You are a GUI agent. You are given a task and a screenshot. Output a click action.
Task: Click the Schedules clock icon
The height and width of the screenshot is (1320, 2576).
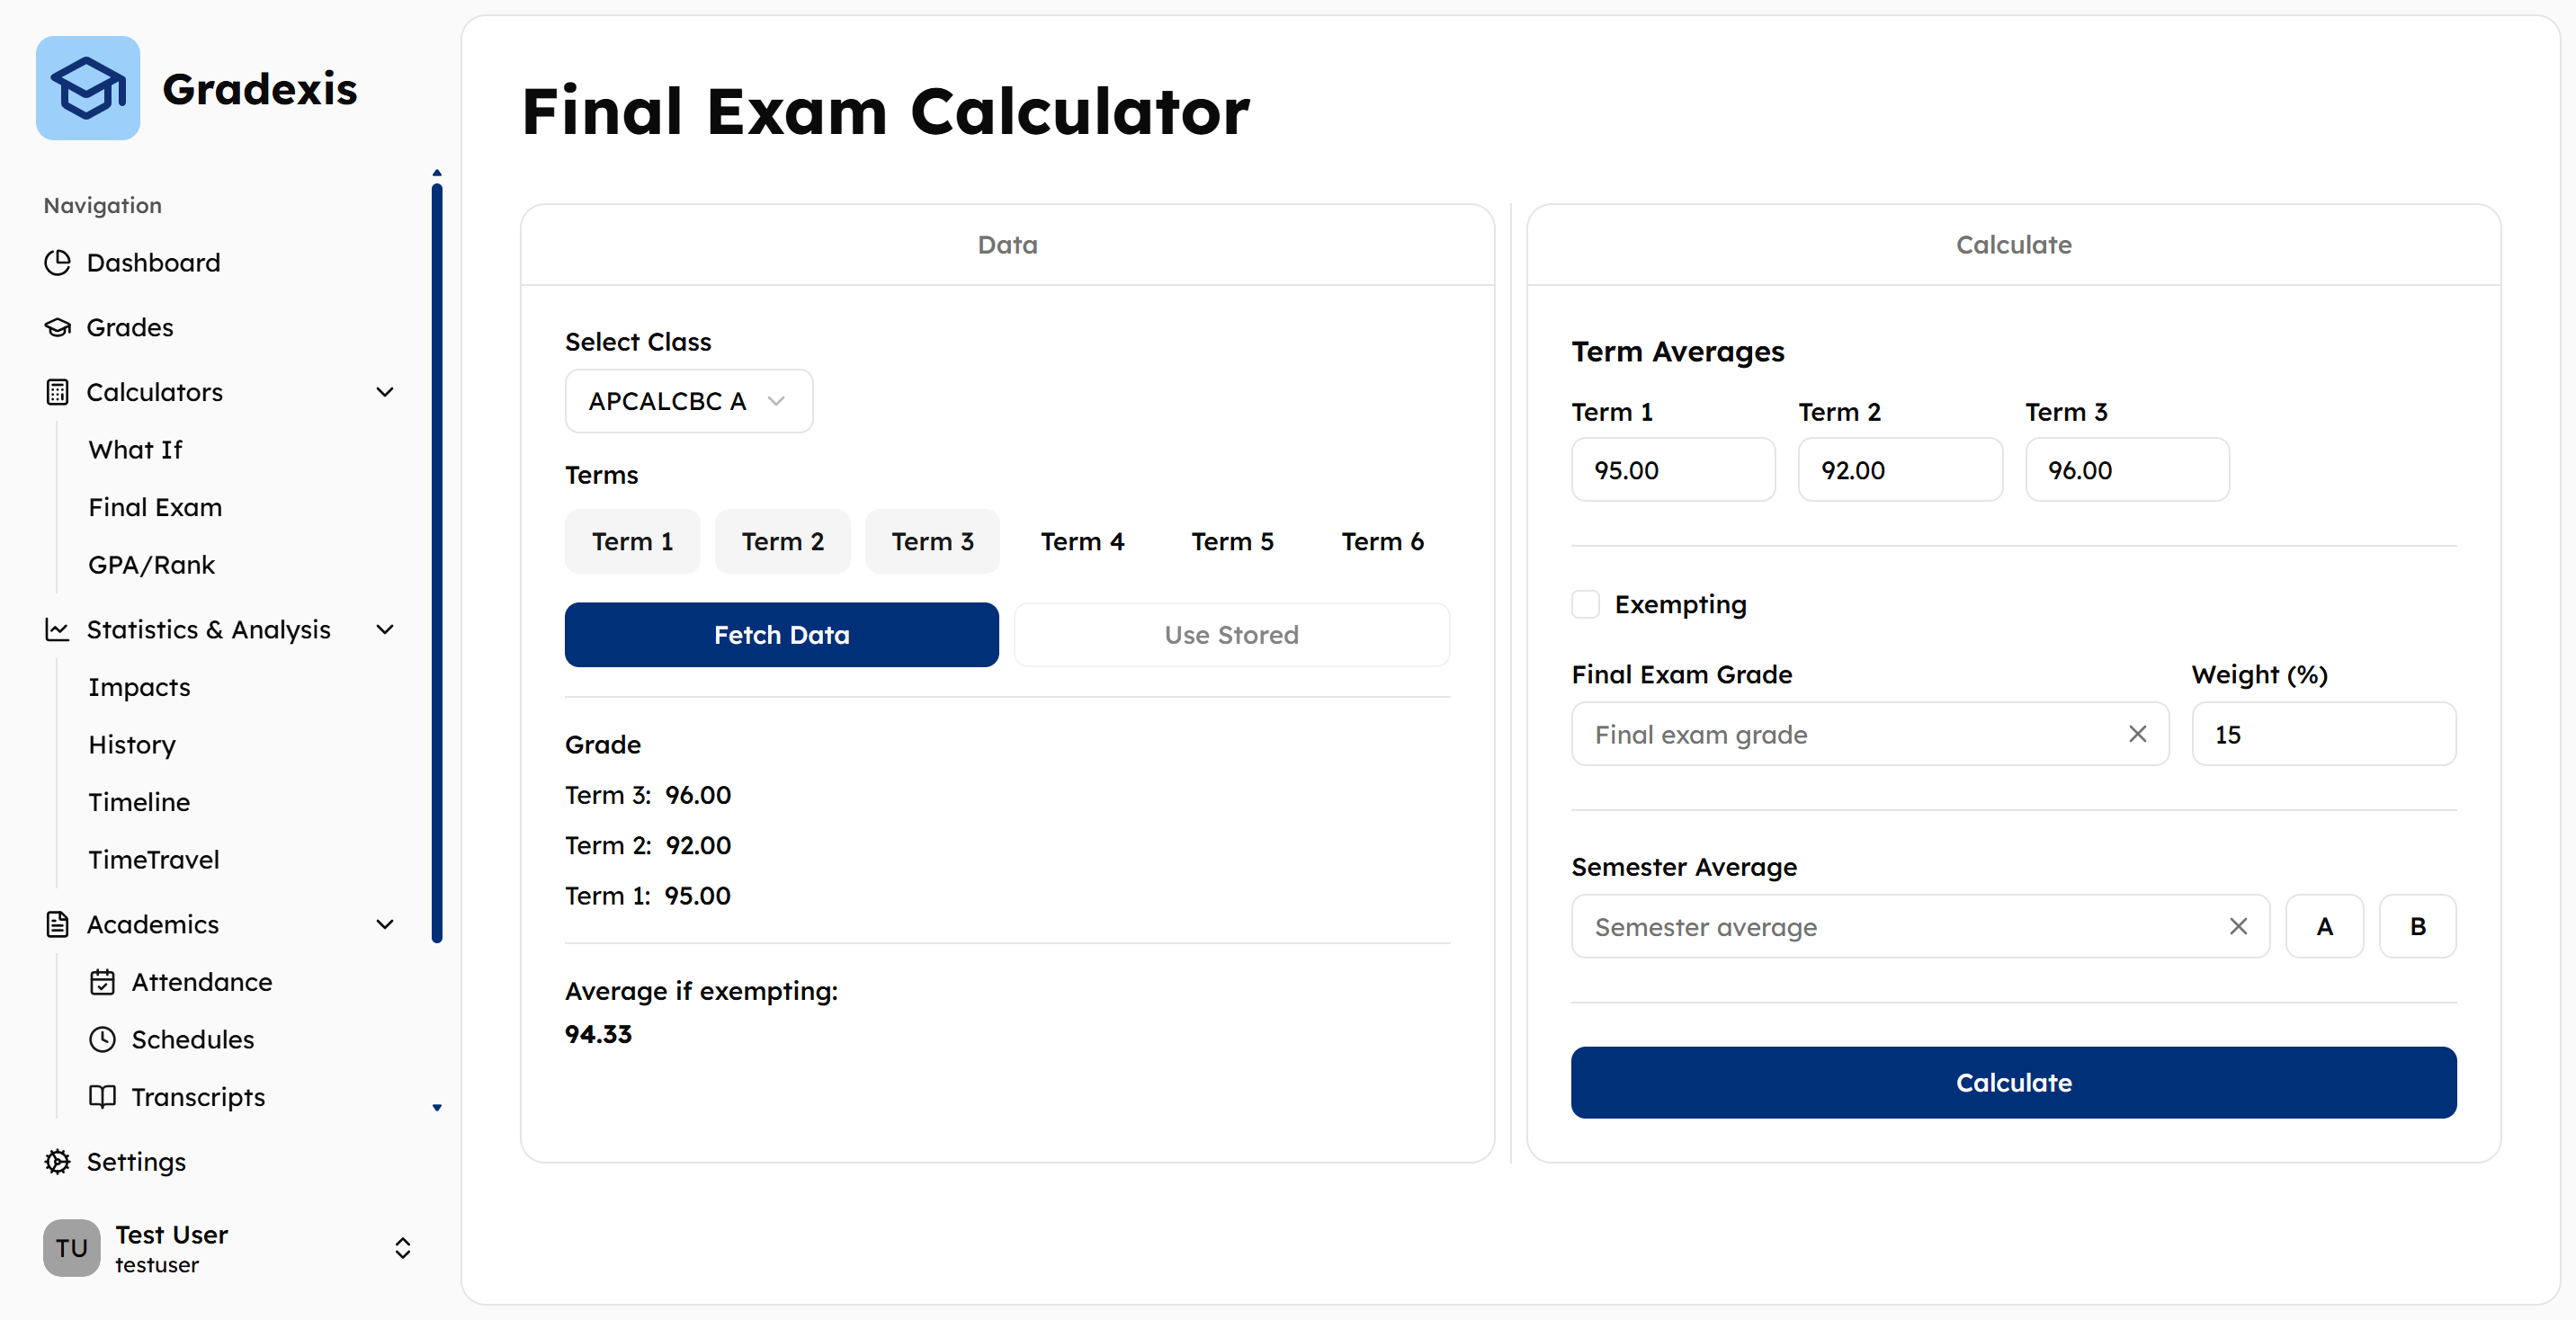point(102,1039)
